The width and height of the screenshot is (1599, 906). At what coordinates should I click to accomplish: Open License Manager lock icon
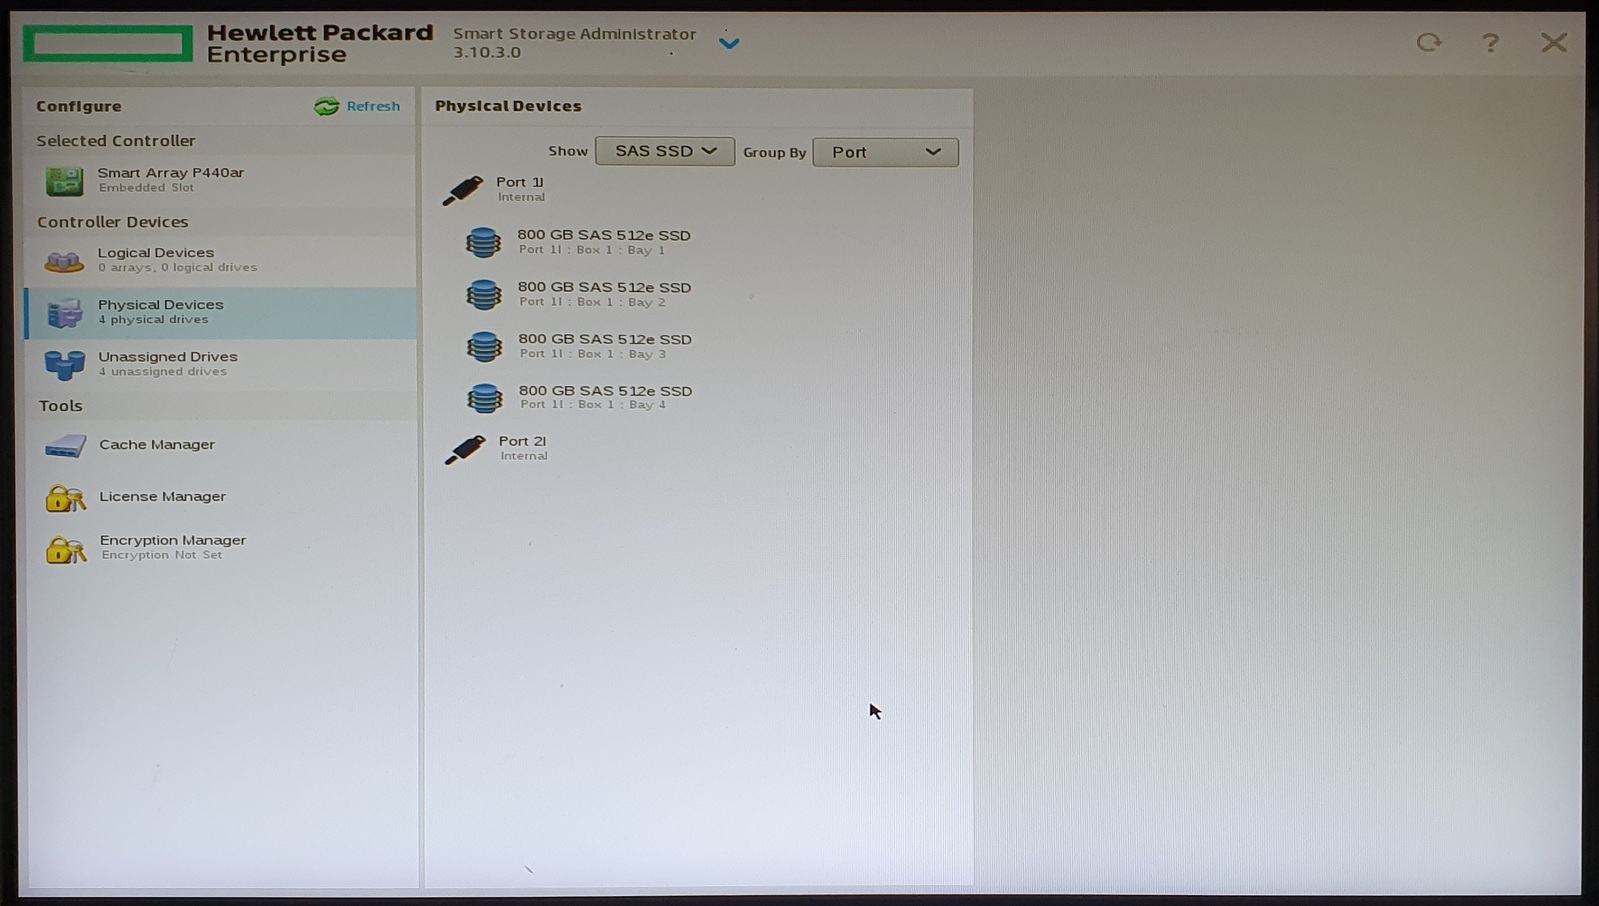click(65, 497)
